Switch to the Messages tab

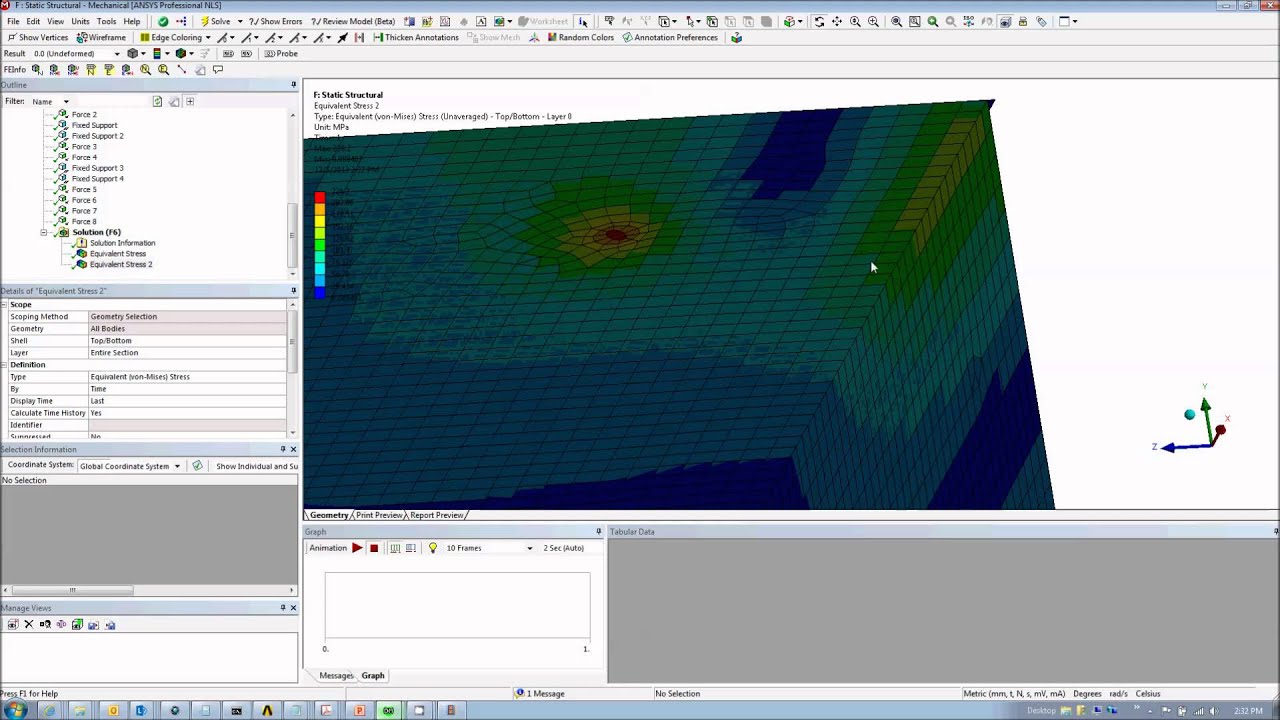pos(336,676)
